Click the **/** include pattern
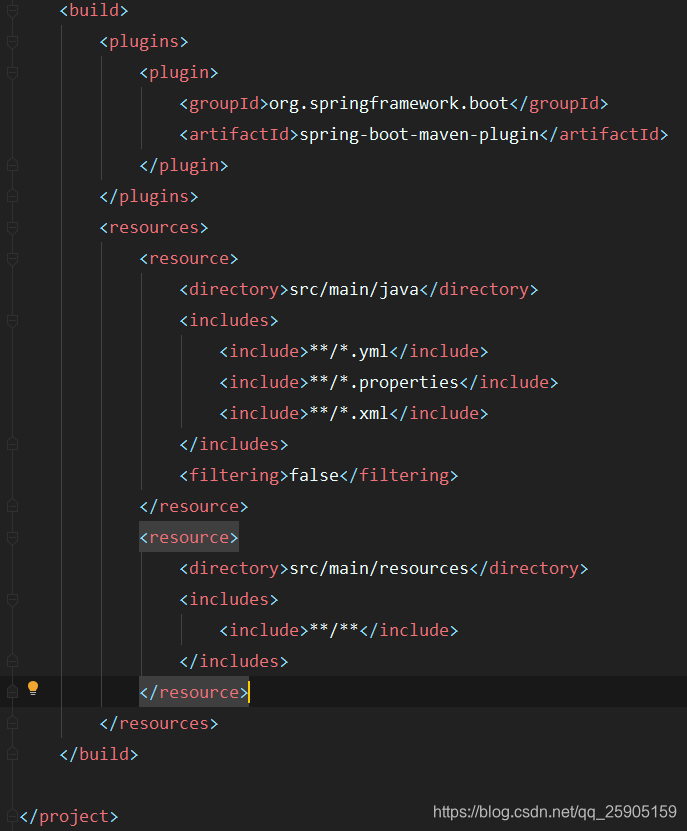 click(334, 630)
